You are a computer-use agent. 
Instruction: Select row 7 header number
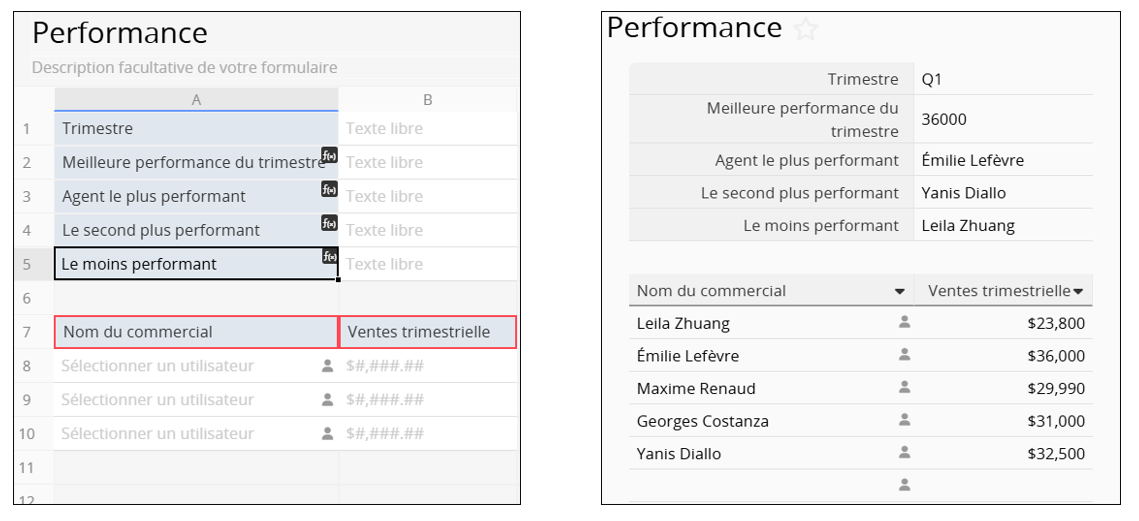coord(27,332)
